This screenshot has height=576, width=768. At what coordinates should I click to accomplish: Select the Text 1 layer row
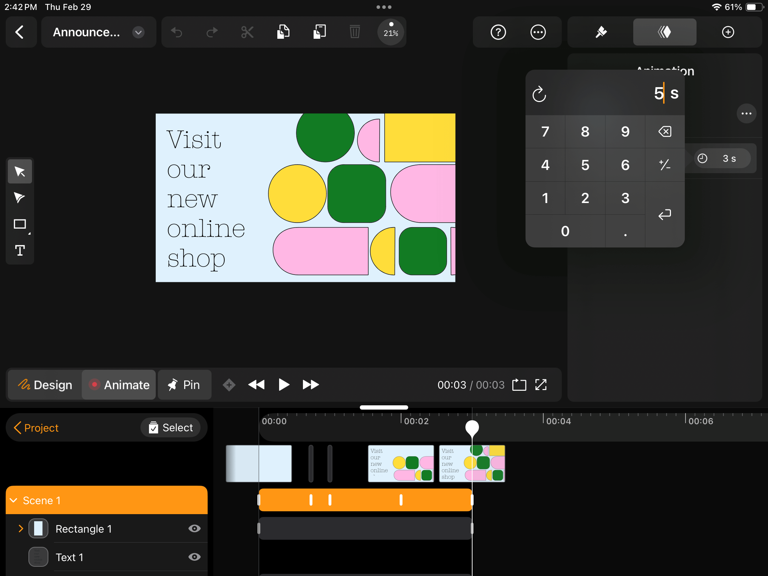click(x=107, y=557)
